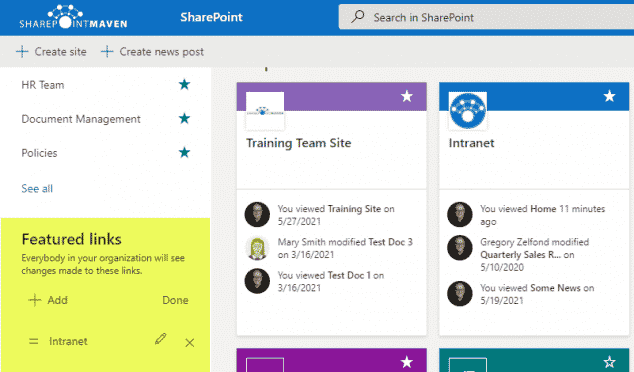This screenshot has width=634, height=372.
Task: Click the Search in SharePoint field
Action: coord(486,17)
